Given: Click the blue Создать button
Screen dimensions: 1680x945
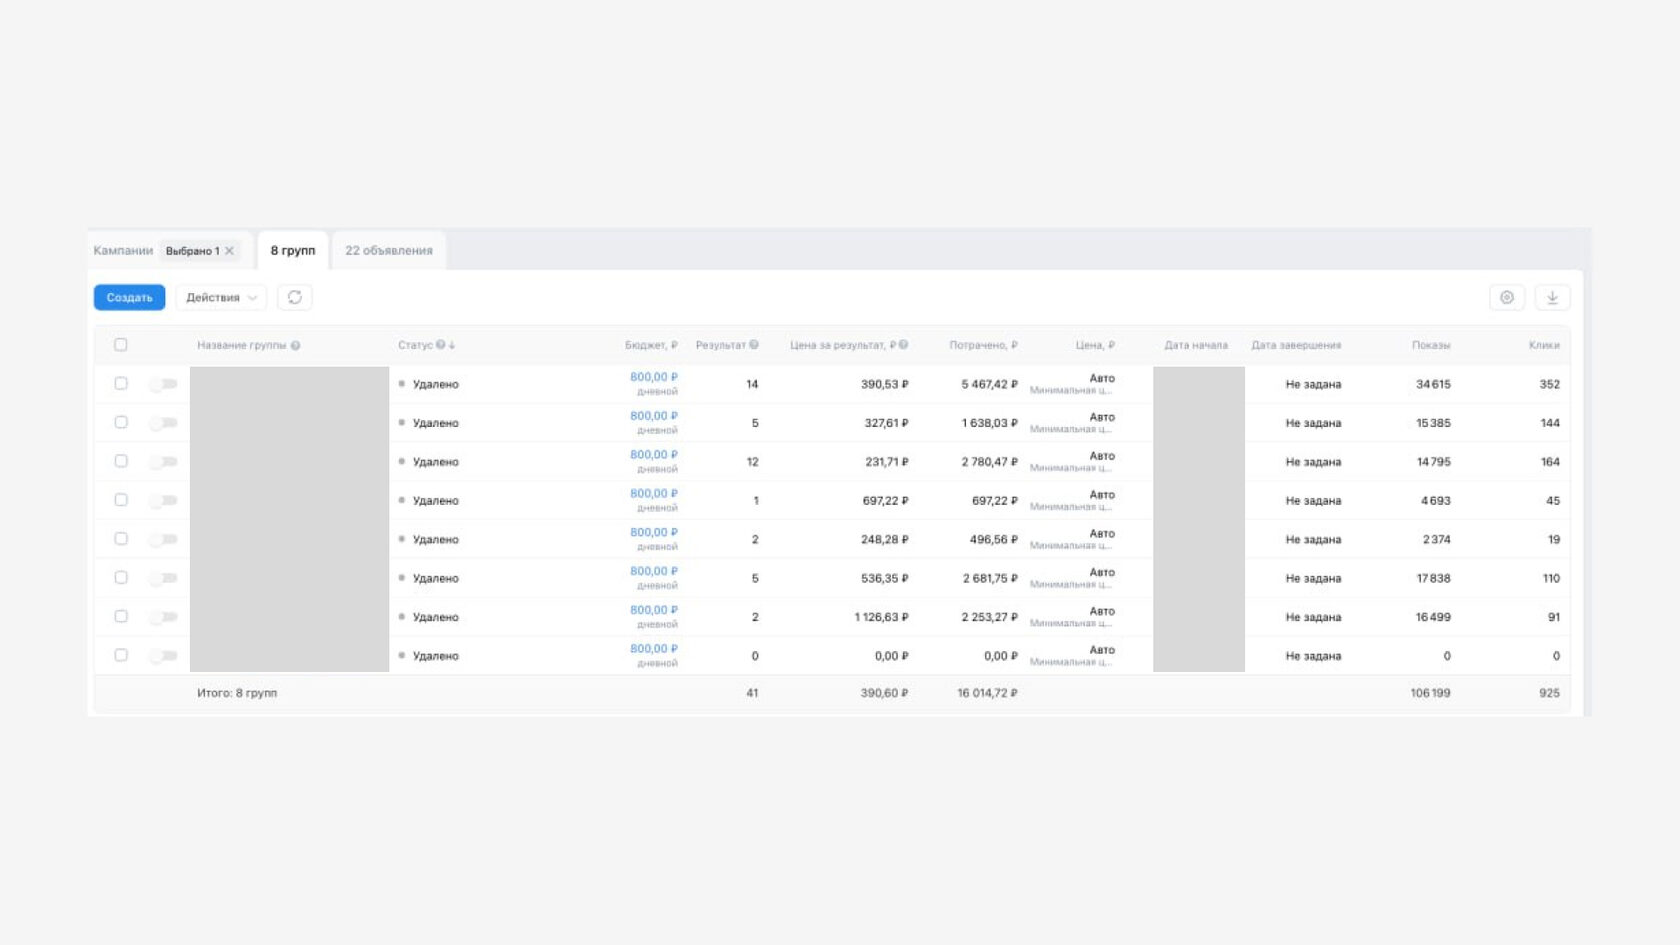Looking at the screenshot, I should tap(130, 297).
